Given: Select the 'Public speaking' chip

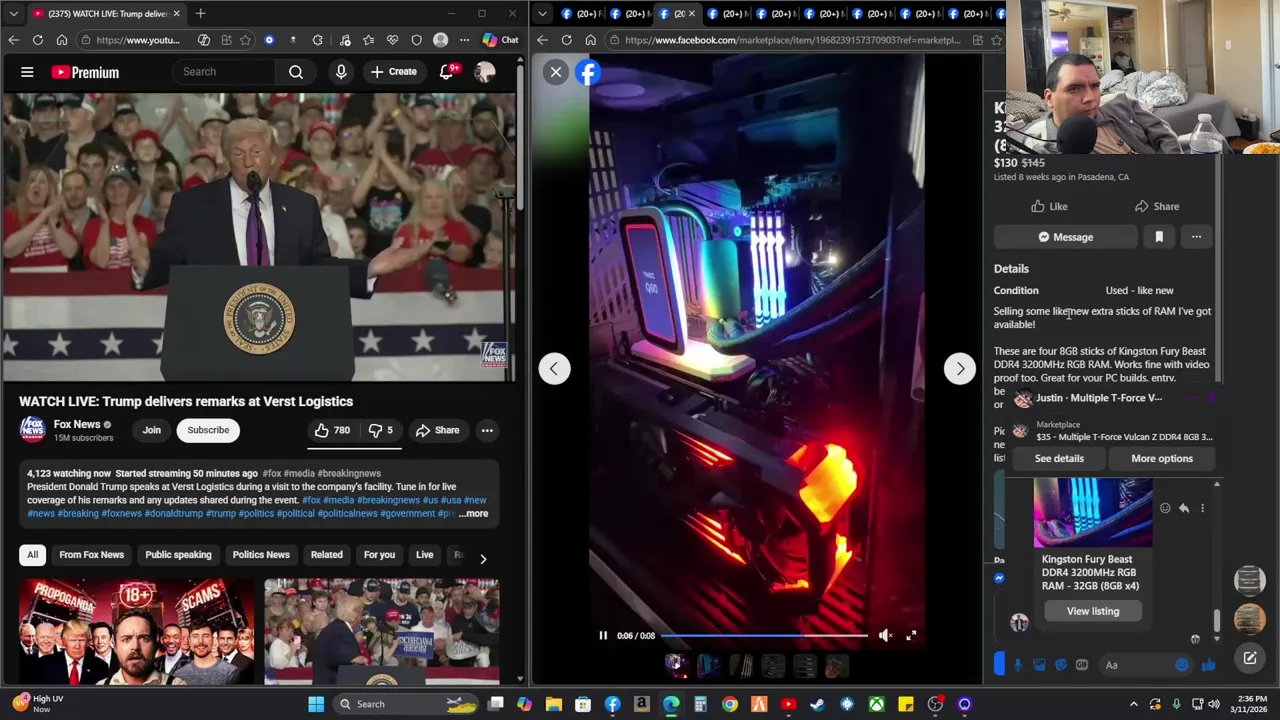Looking at the screenshot, I should (x=178, y=555).
